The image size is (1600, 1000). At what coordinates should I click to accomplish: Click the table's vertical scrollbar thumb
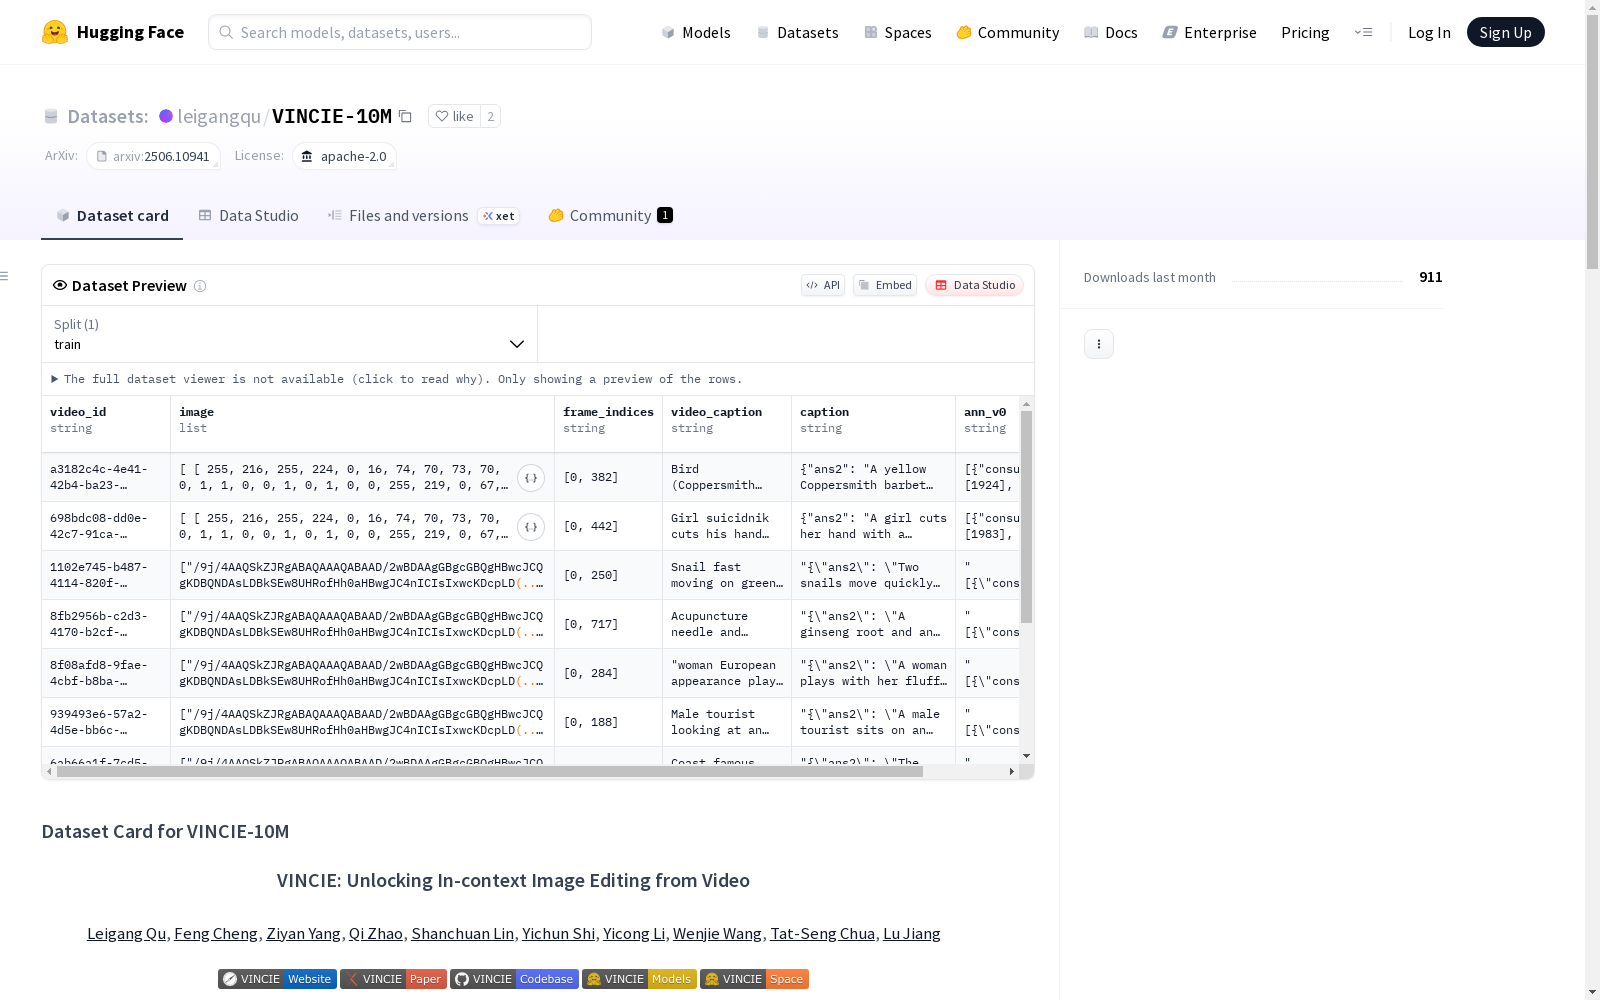tap(1026, 516)
